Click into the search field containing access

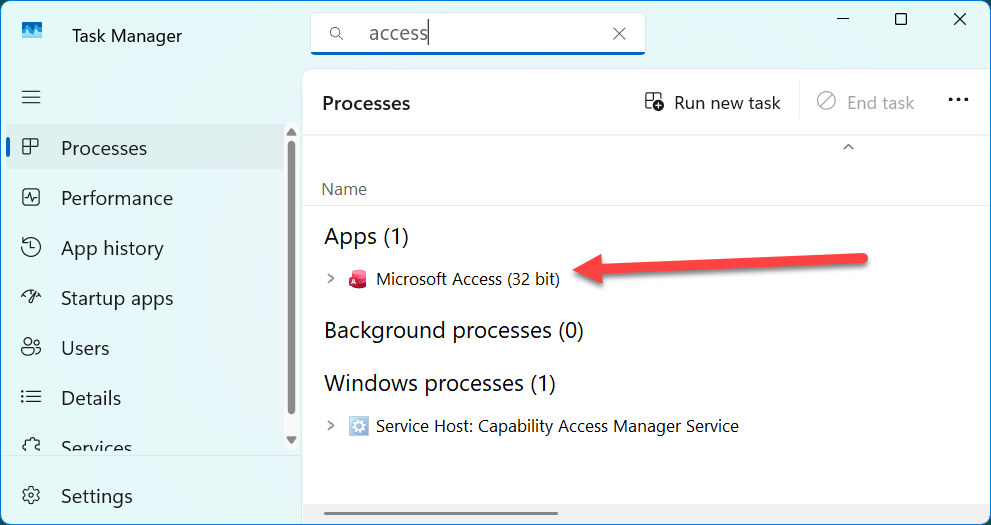pos(478,33)
